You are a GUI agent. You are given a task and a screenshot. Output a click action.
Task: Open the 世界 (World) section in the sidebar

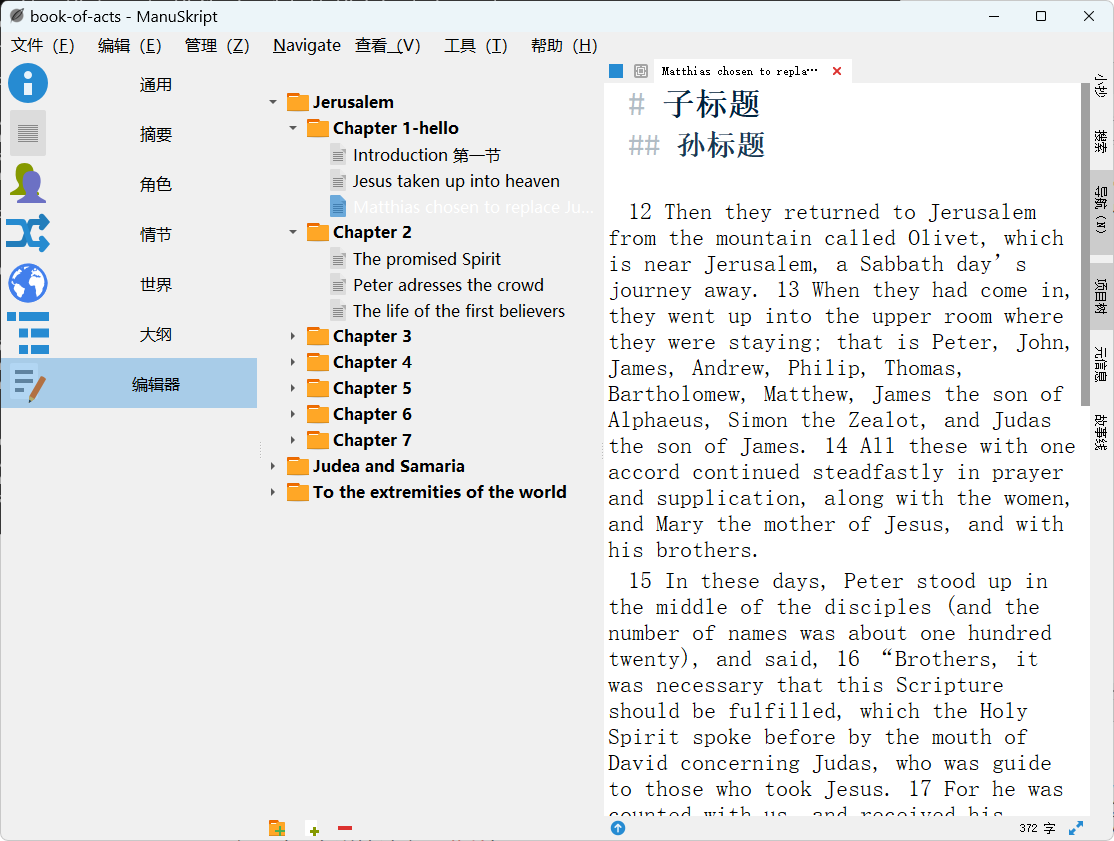click(129, 284)
